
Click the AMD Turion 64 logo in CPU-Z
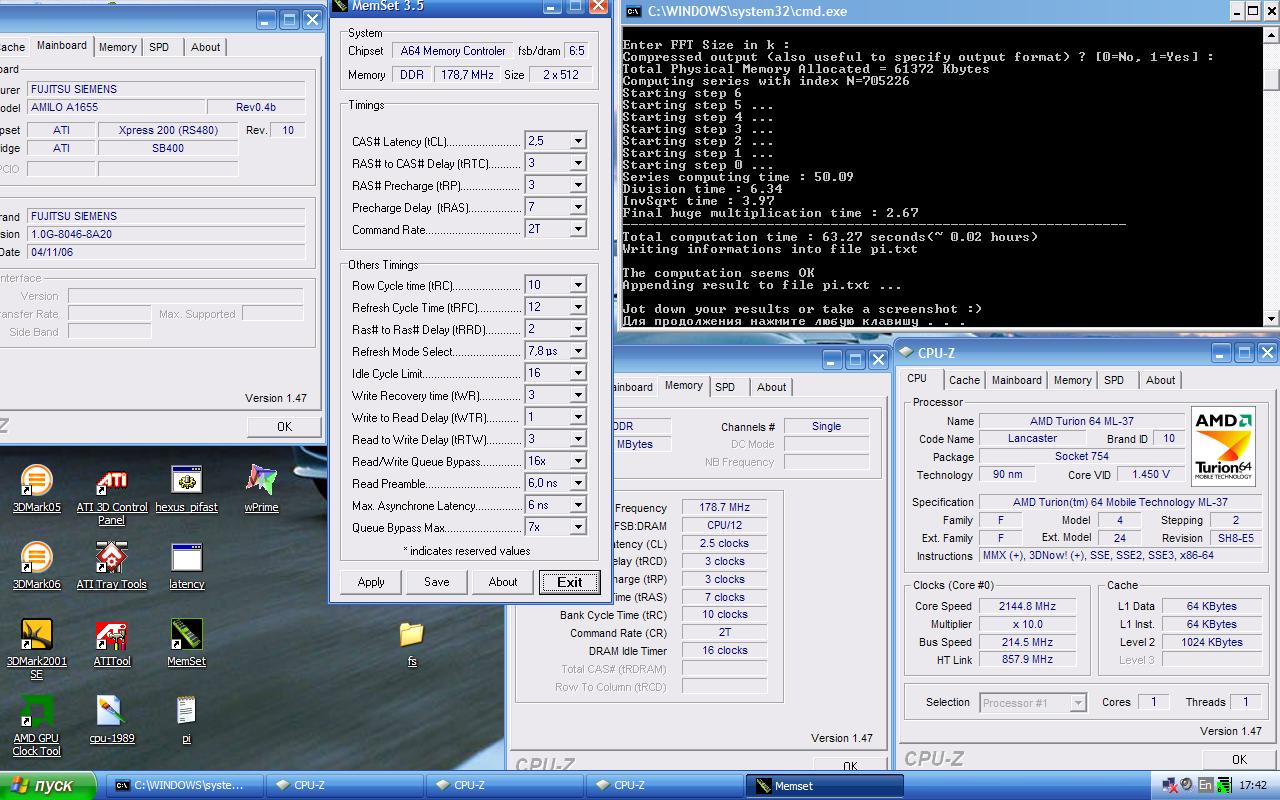tap(1225, 446)
